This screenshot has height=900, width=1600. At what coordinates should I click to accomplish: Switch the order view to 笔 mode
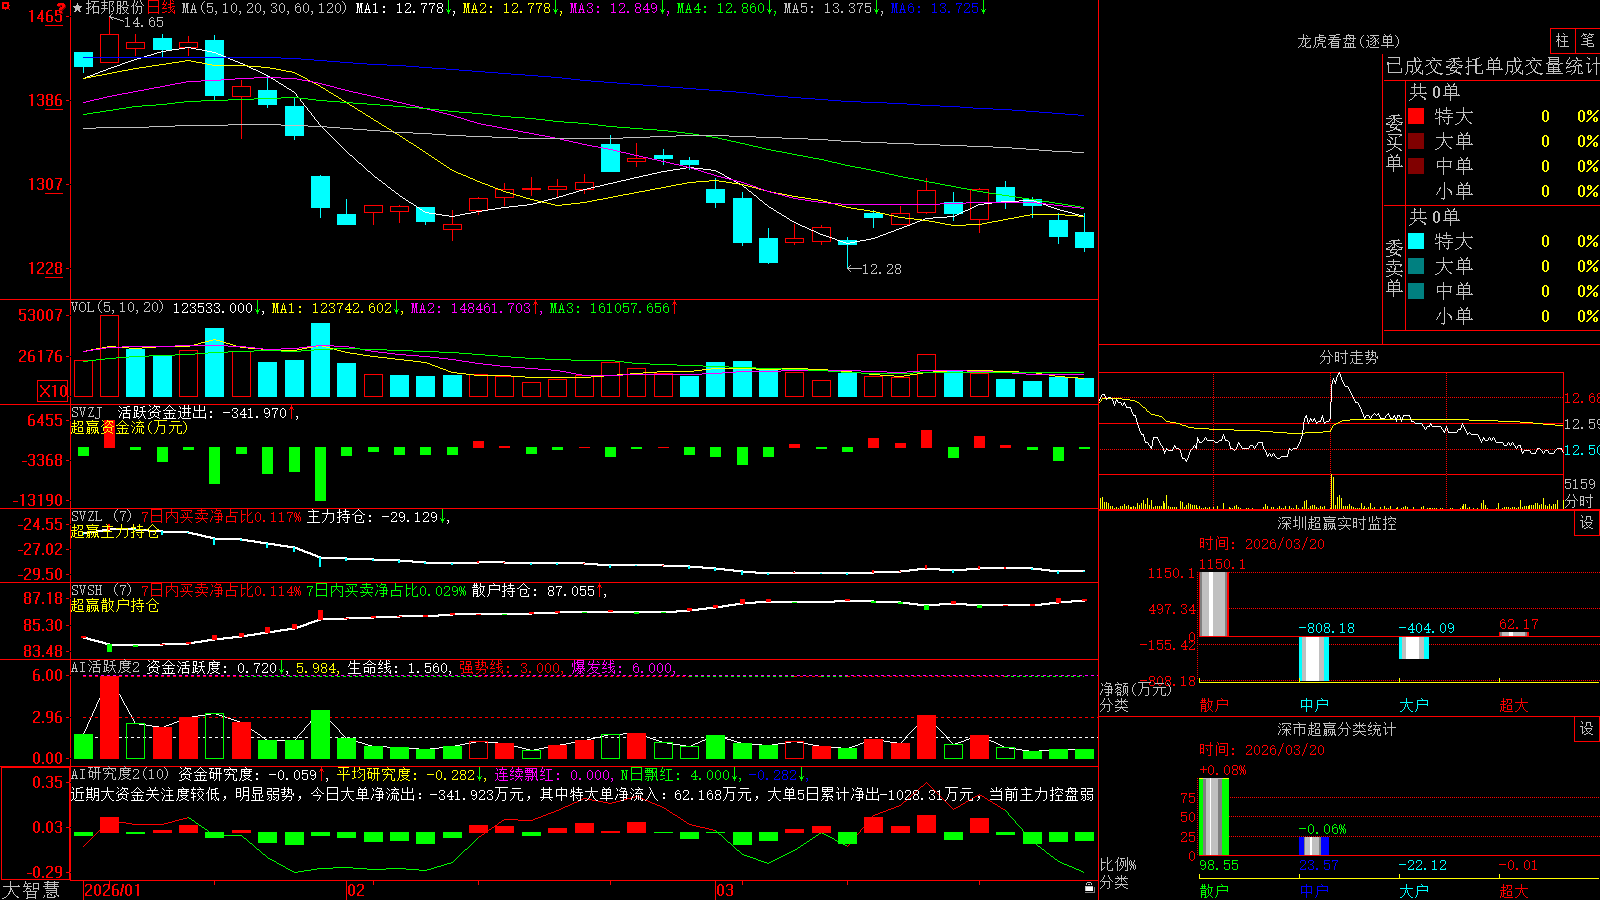coord(1587,41)
